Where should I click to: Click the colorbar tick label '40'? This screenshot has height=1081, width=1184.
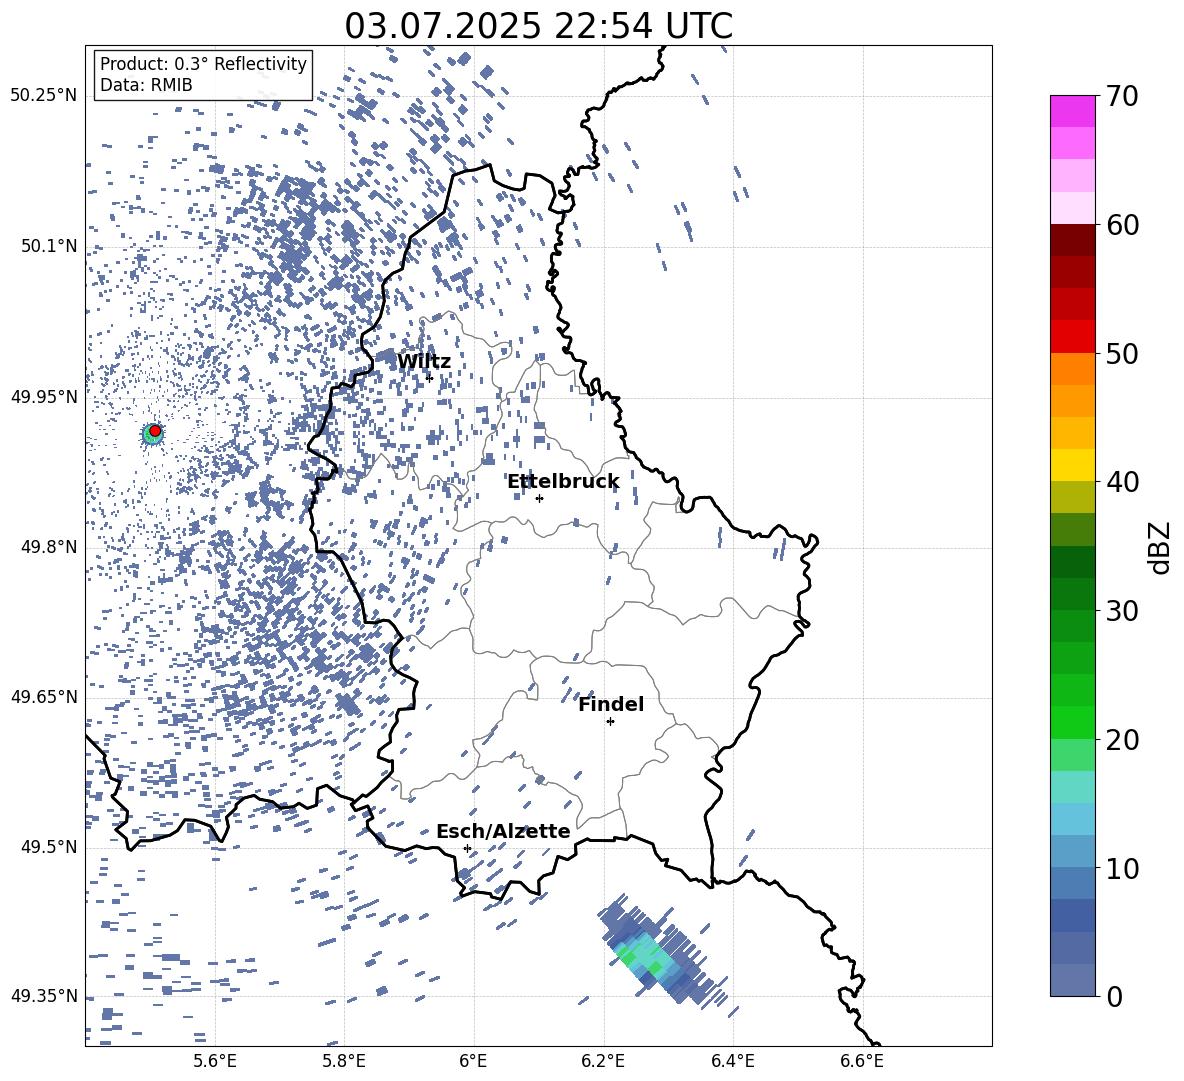(1123, 482)
